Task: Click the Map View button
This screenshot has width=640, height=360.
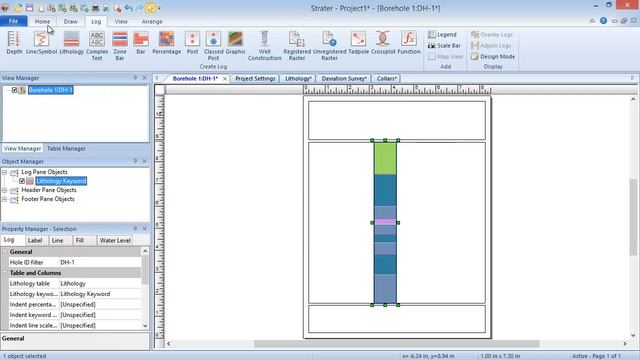Action: (x=445, y=57)
